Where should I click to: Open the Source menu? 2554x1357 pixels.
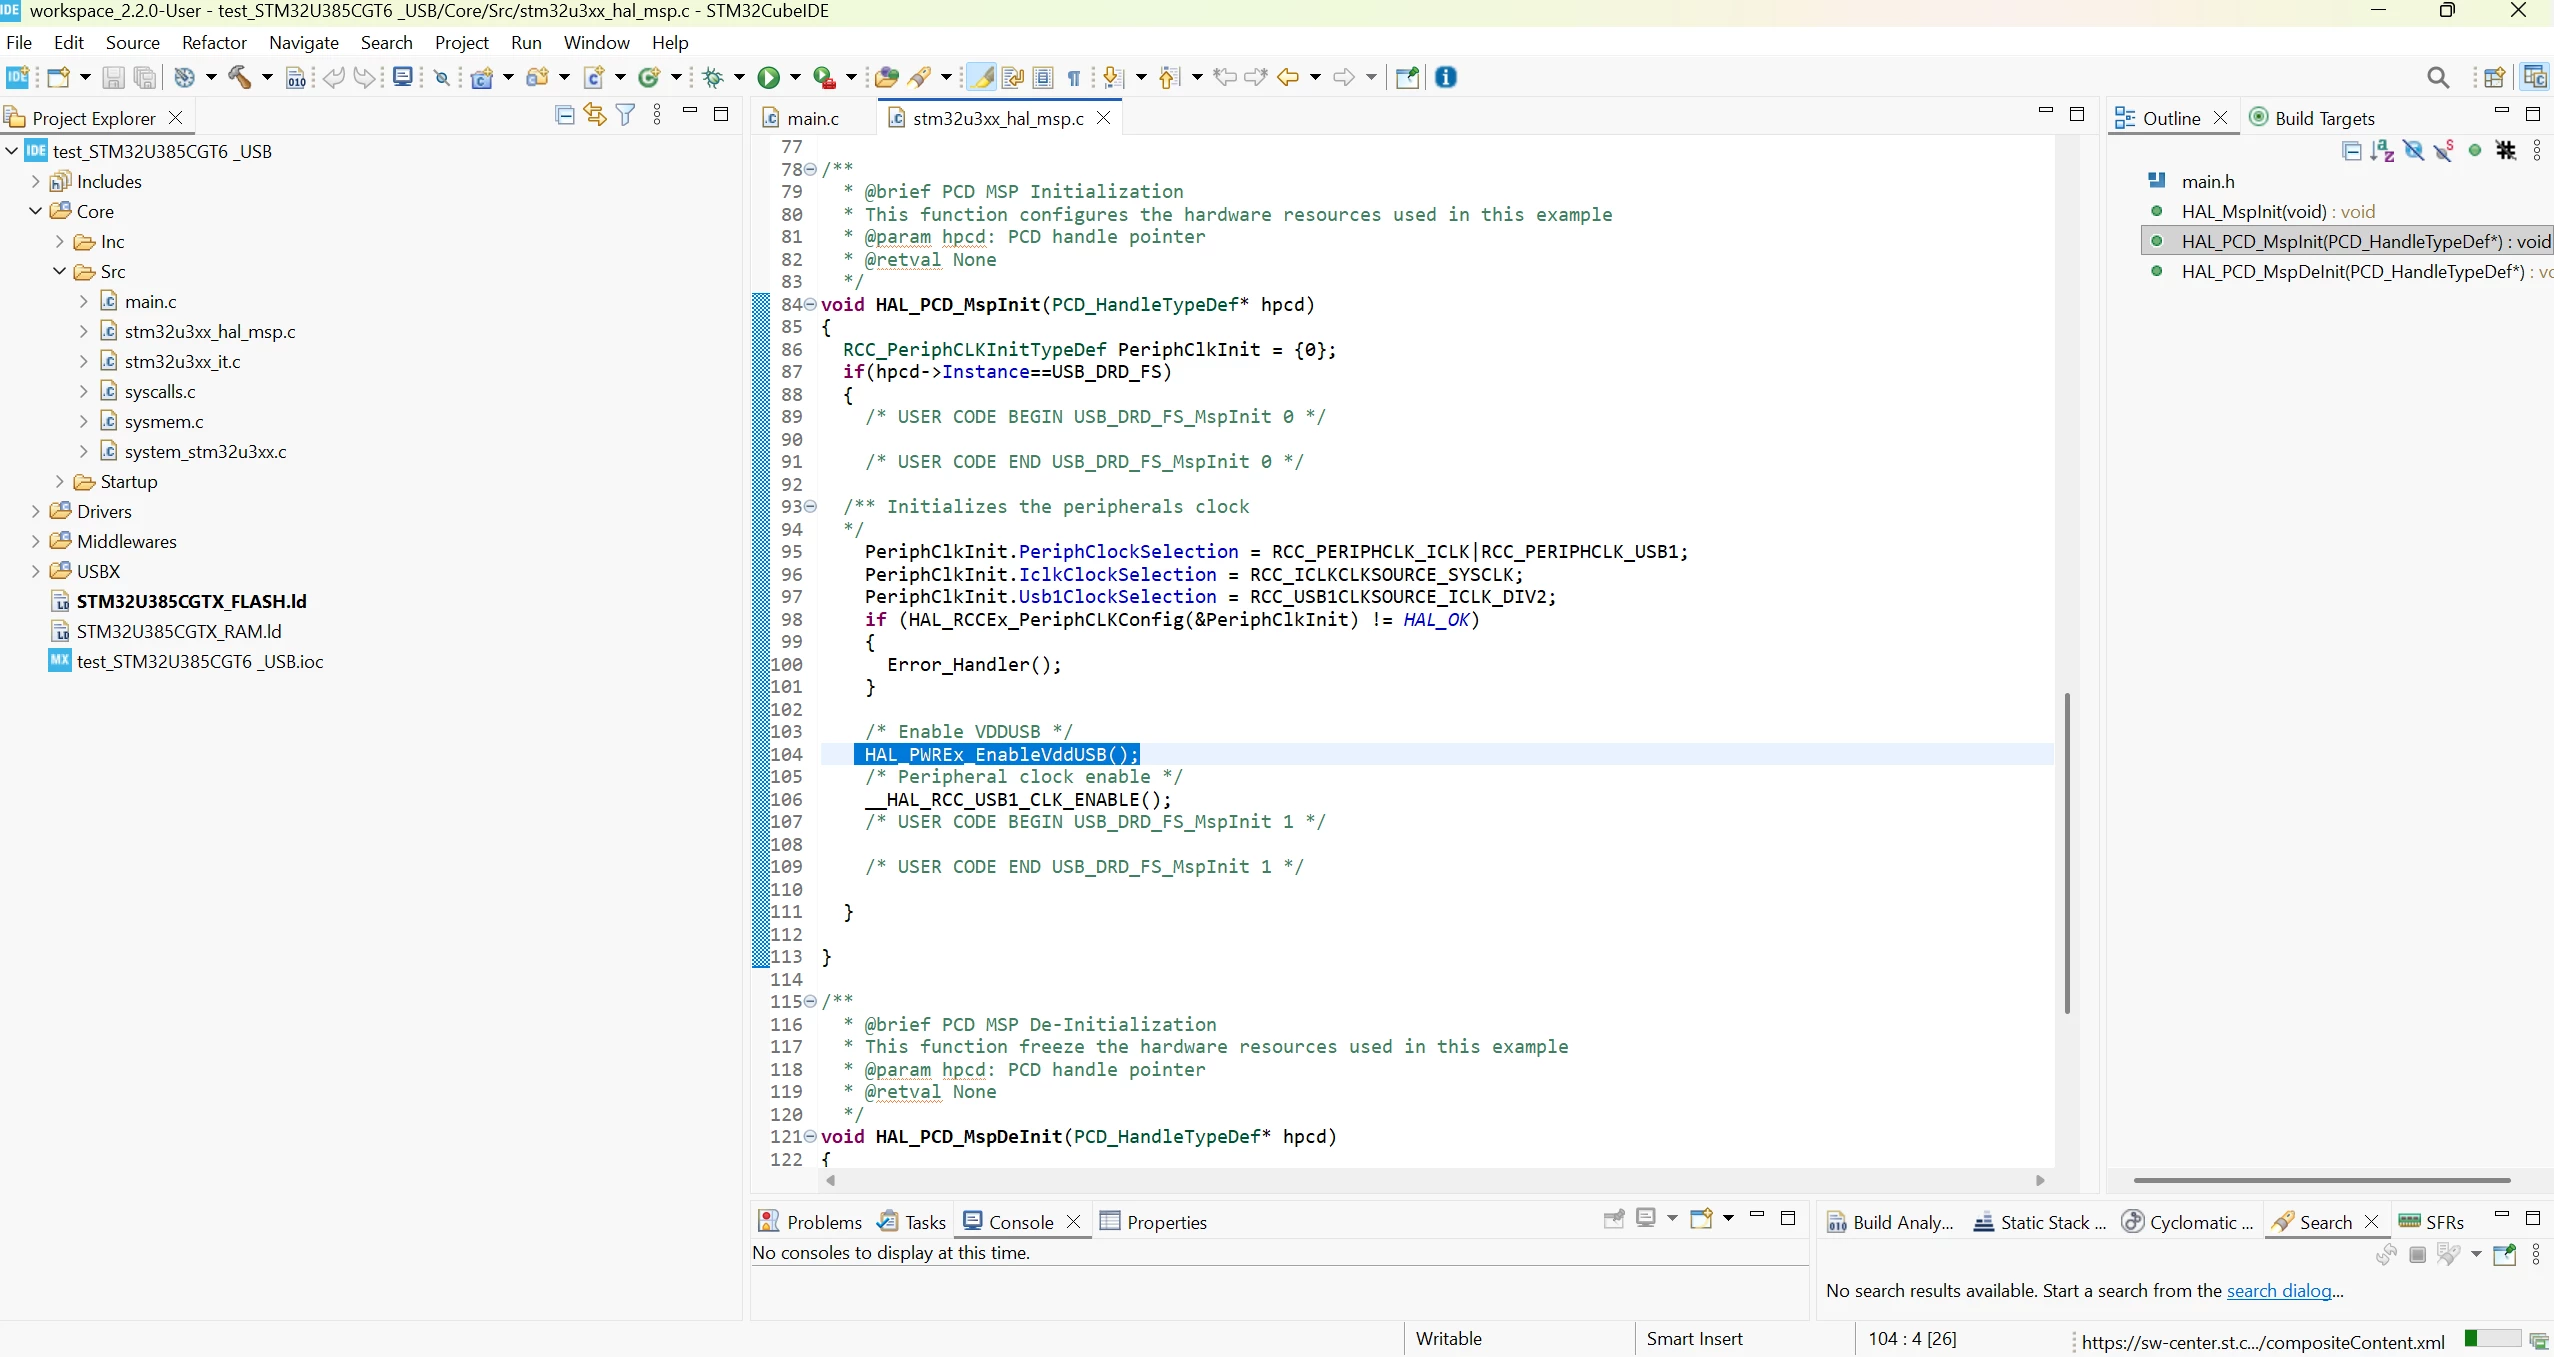tap(132, 43)
